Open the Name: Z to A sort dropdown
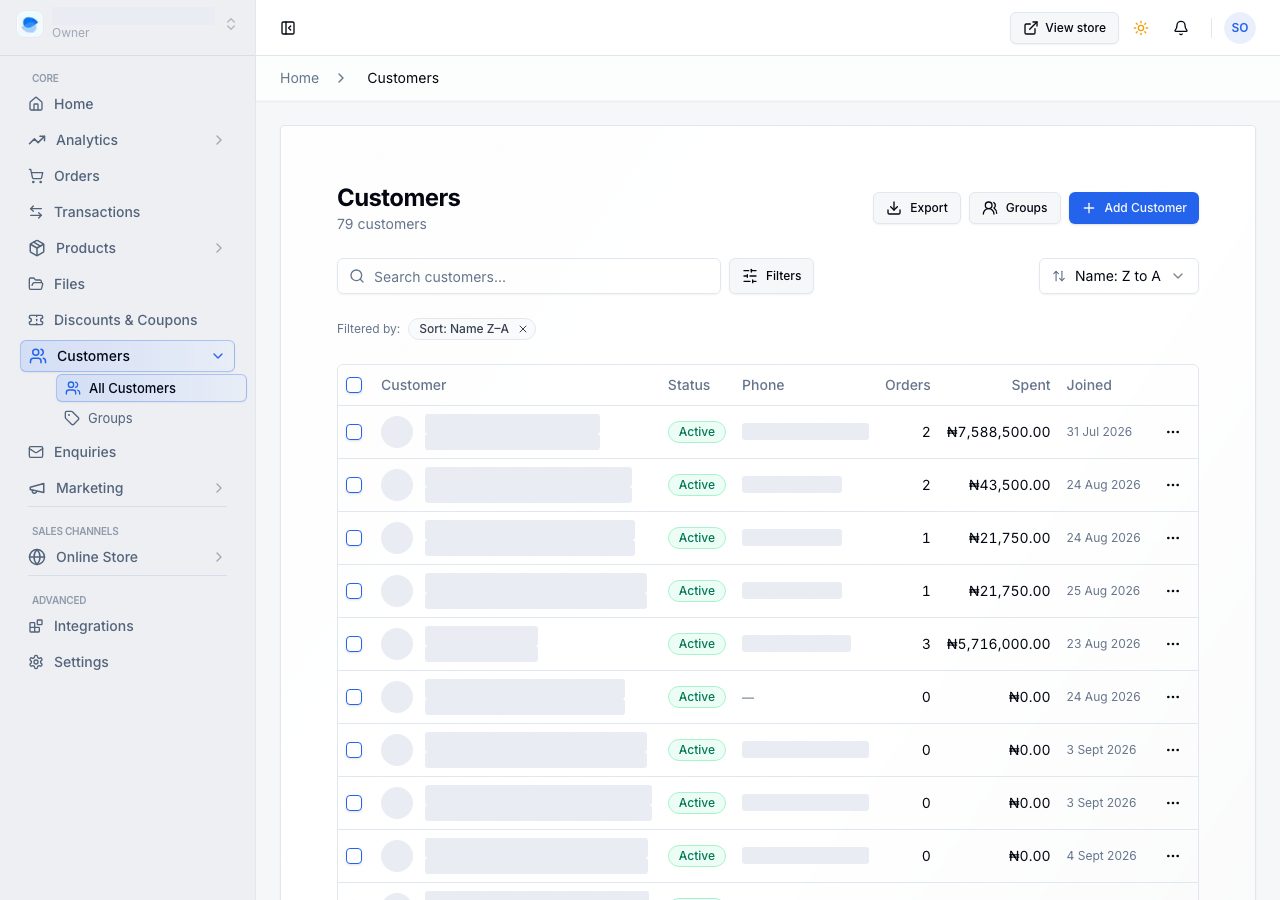1280x900 pixels. click(1119, 276)
